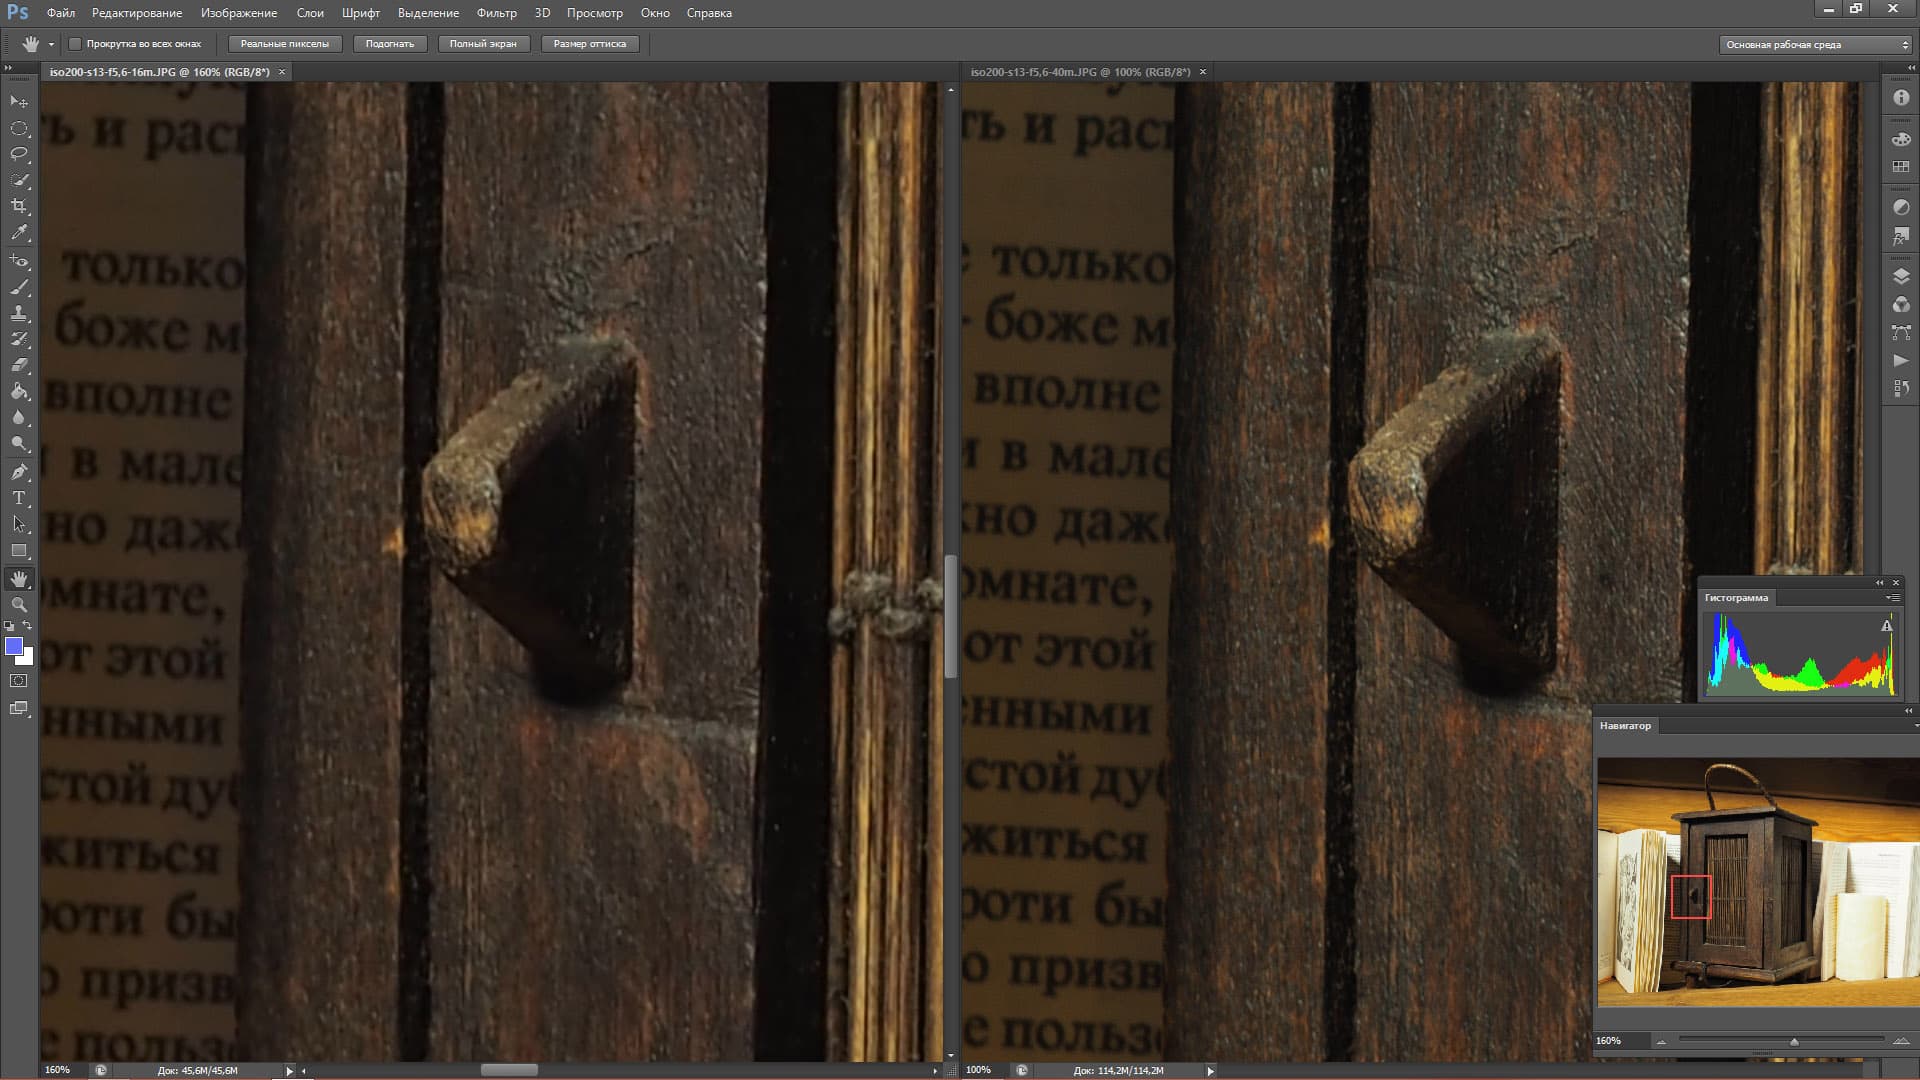Select the Eraser tool
This screenshot has width=1920, height=1080.
point(19,365)
